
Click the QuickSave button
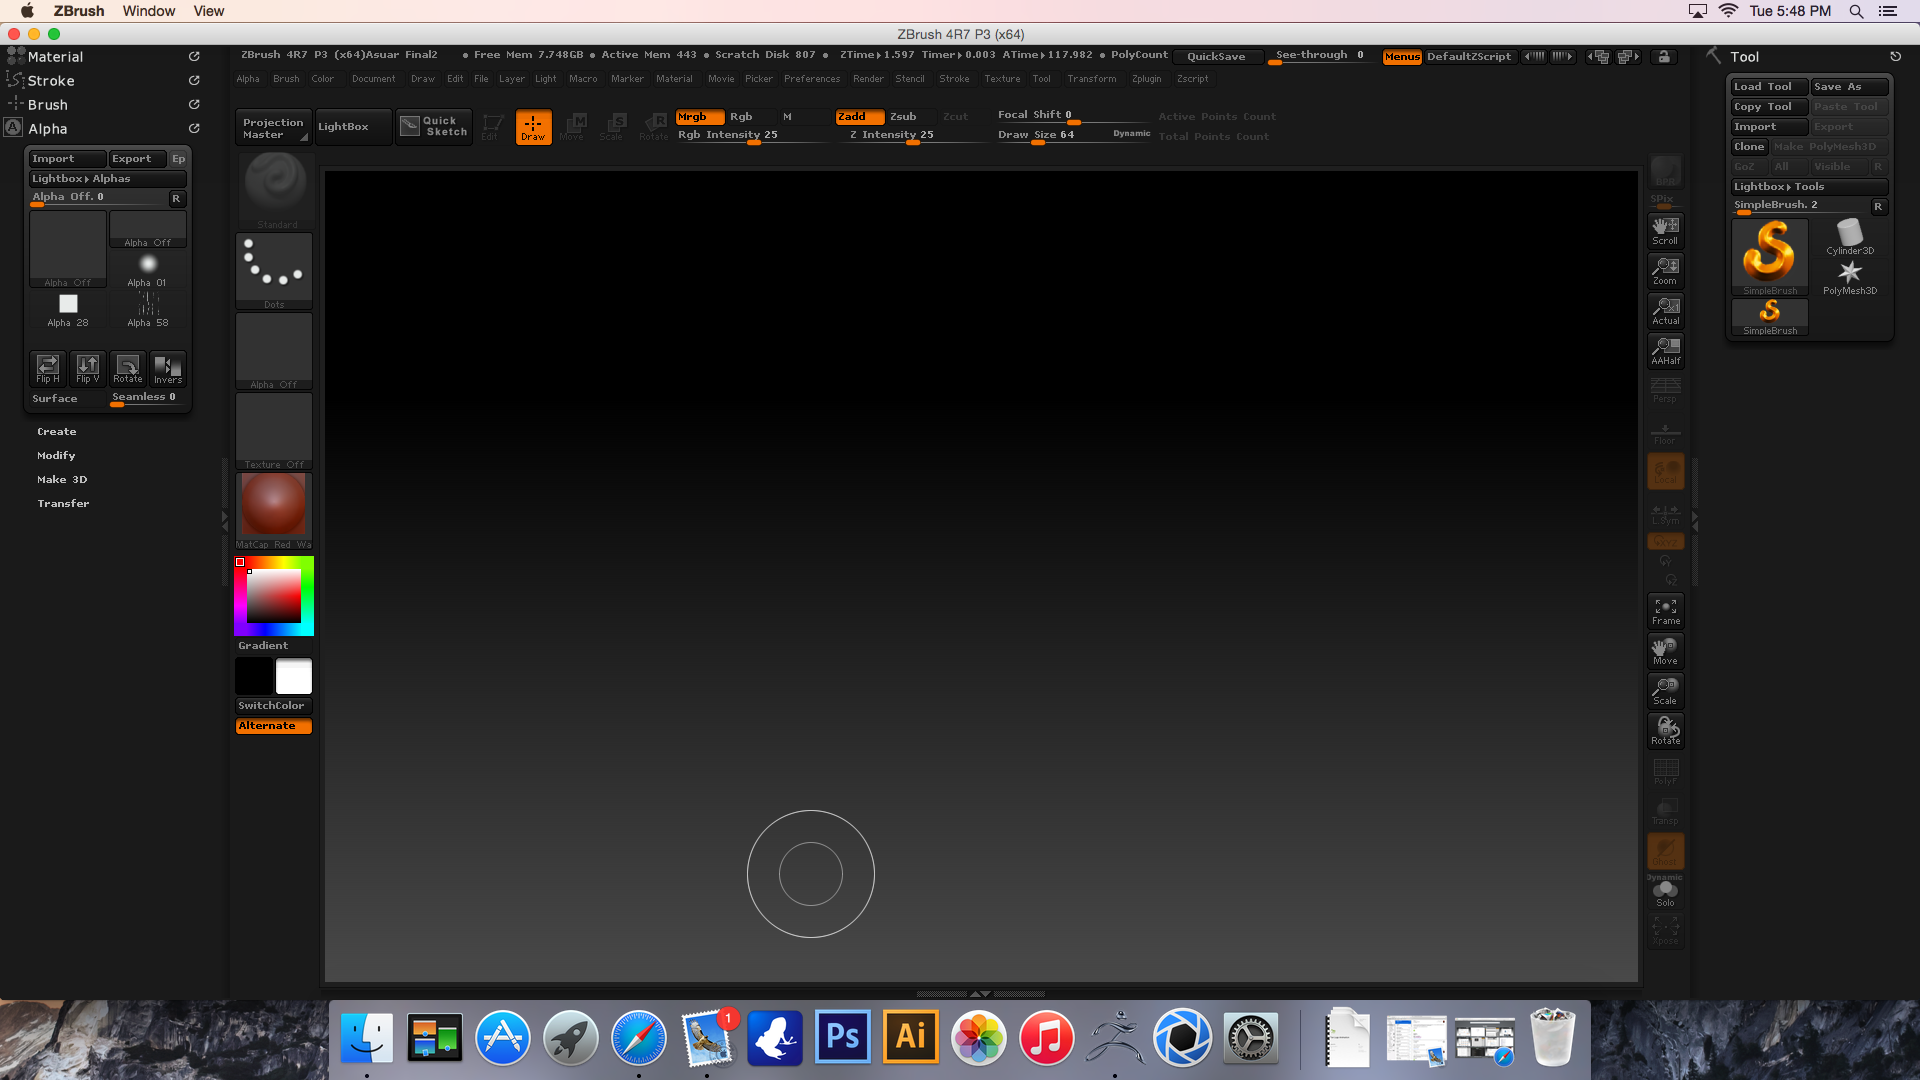coord(1217,57)
